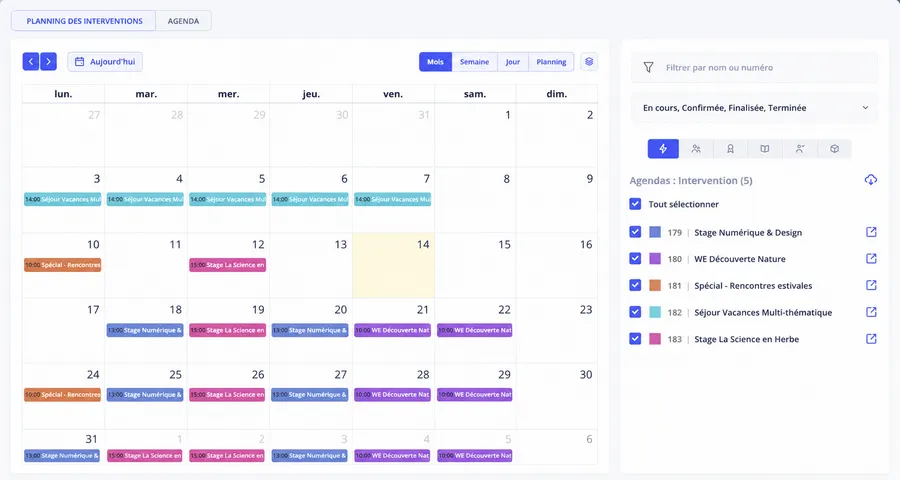Click the purple color swatch for agenda 180
The width and height of the screenshot is (900, 480).
click(x=655, y=258)
